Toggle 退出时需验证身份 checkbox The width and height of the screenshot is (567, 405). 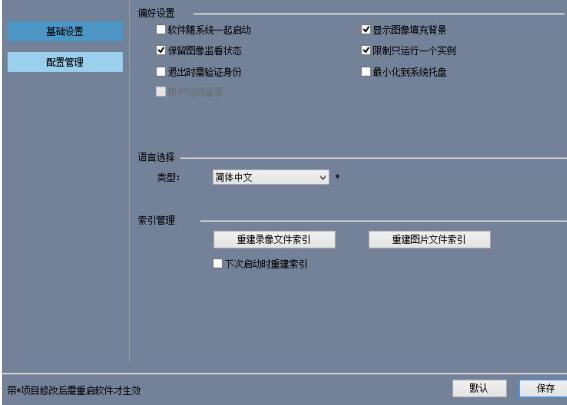pyautogui.click(x=161, y=71)
